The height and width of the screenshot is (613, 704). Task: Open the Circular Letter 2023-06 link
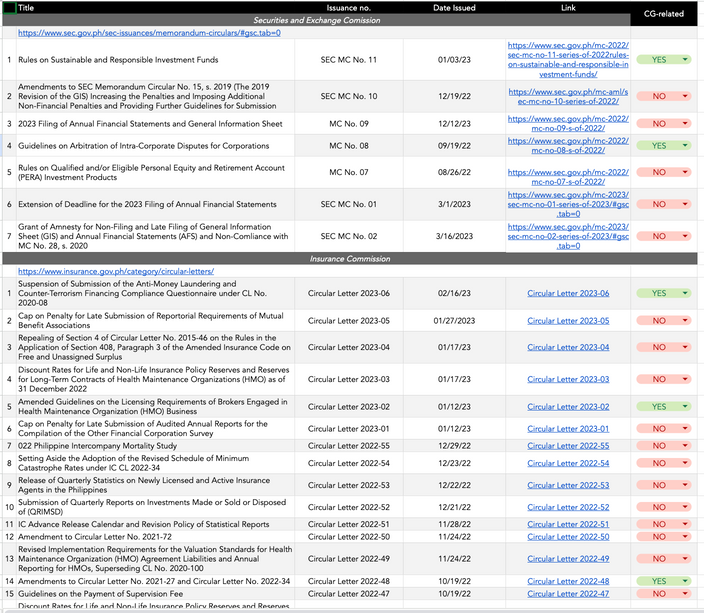click(x=568, y=293)
